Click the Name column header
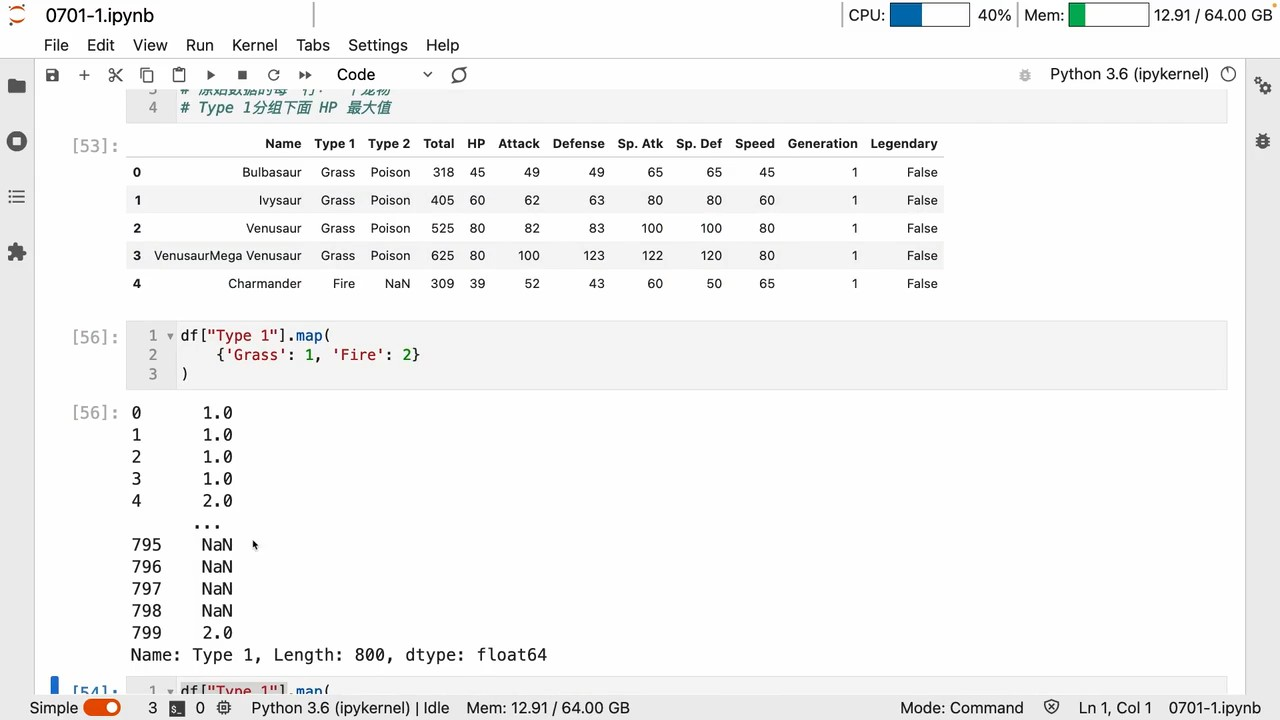The width and height of the screenshot is (1280, 720). 283,144
